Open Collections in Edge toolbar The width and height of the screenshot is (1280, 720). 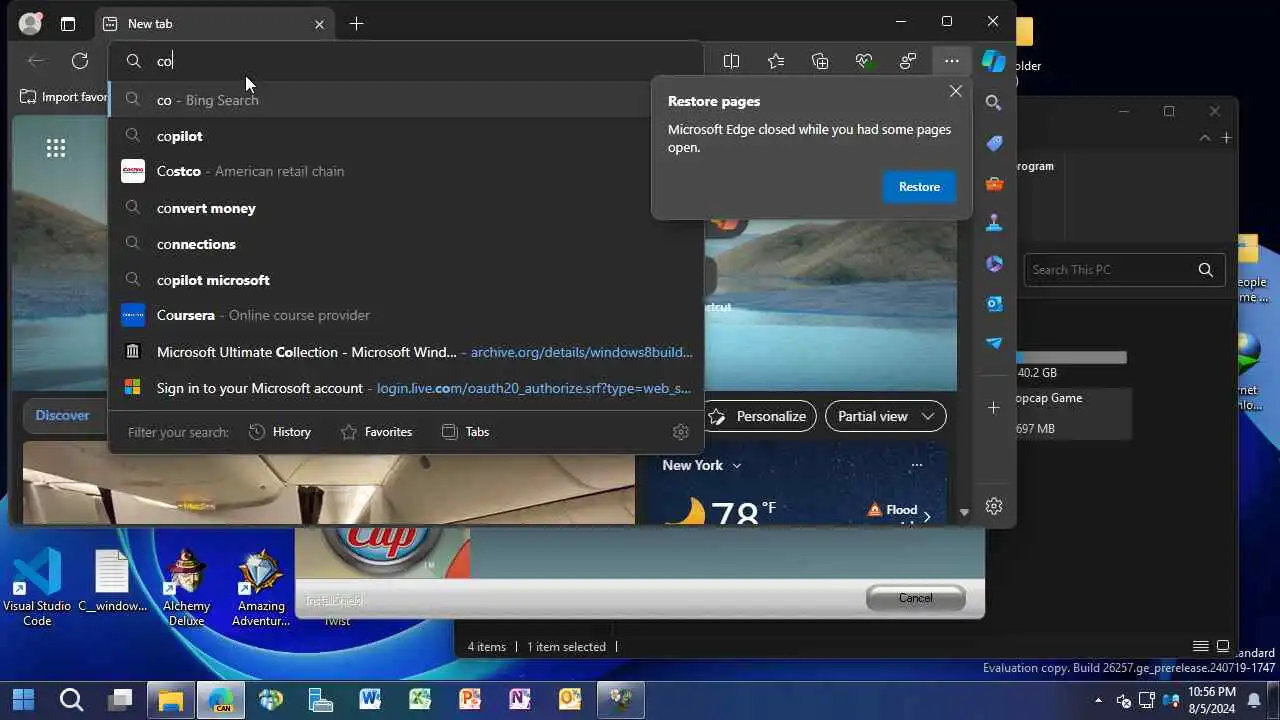pos(820,61)
